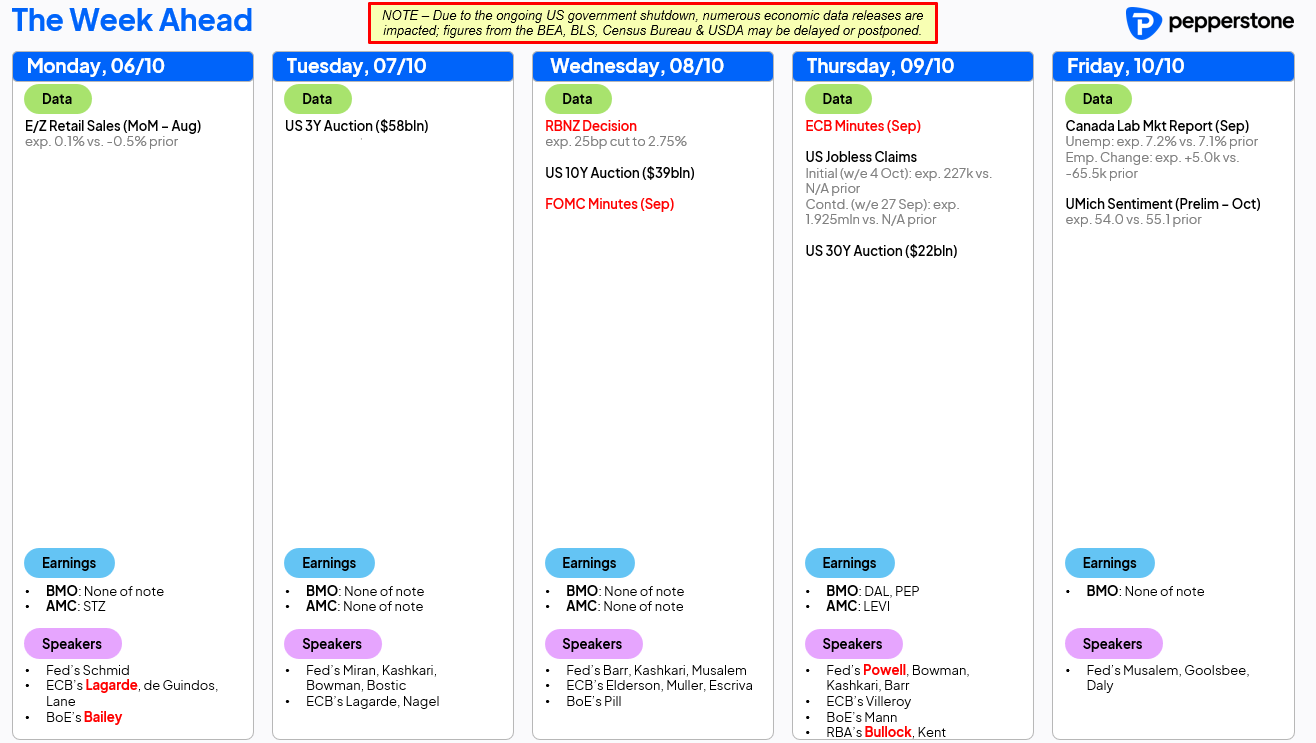Click Monday's Speakers label
The width and height of the screenshot is (1316, 743).
coord(73,644)
